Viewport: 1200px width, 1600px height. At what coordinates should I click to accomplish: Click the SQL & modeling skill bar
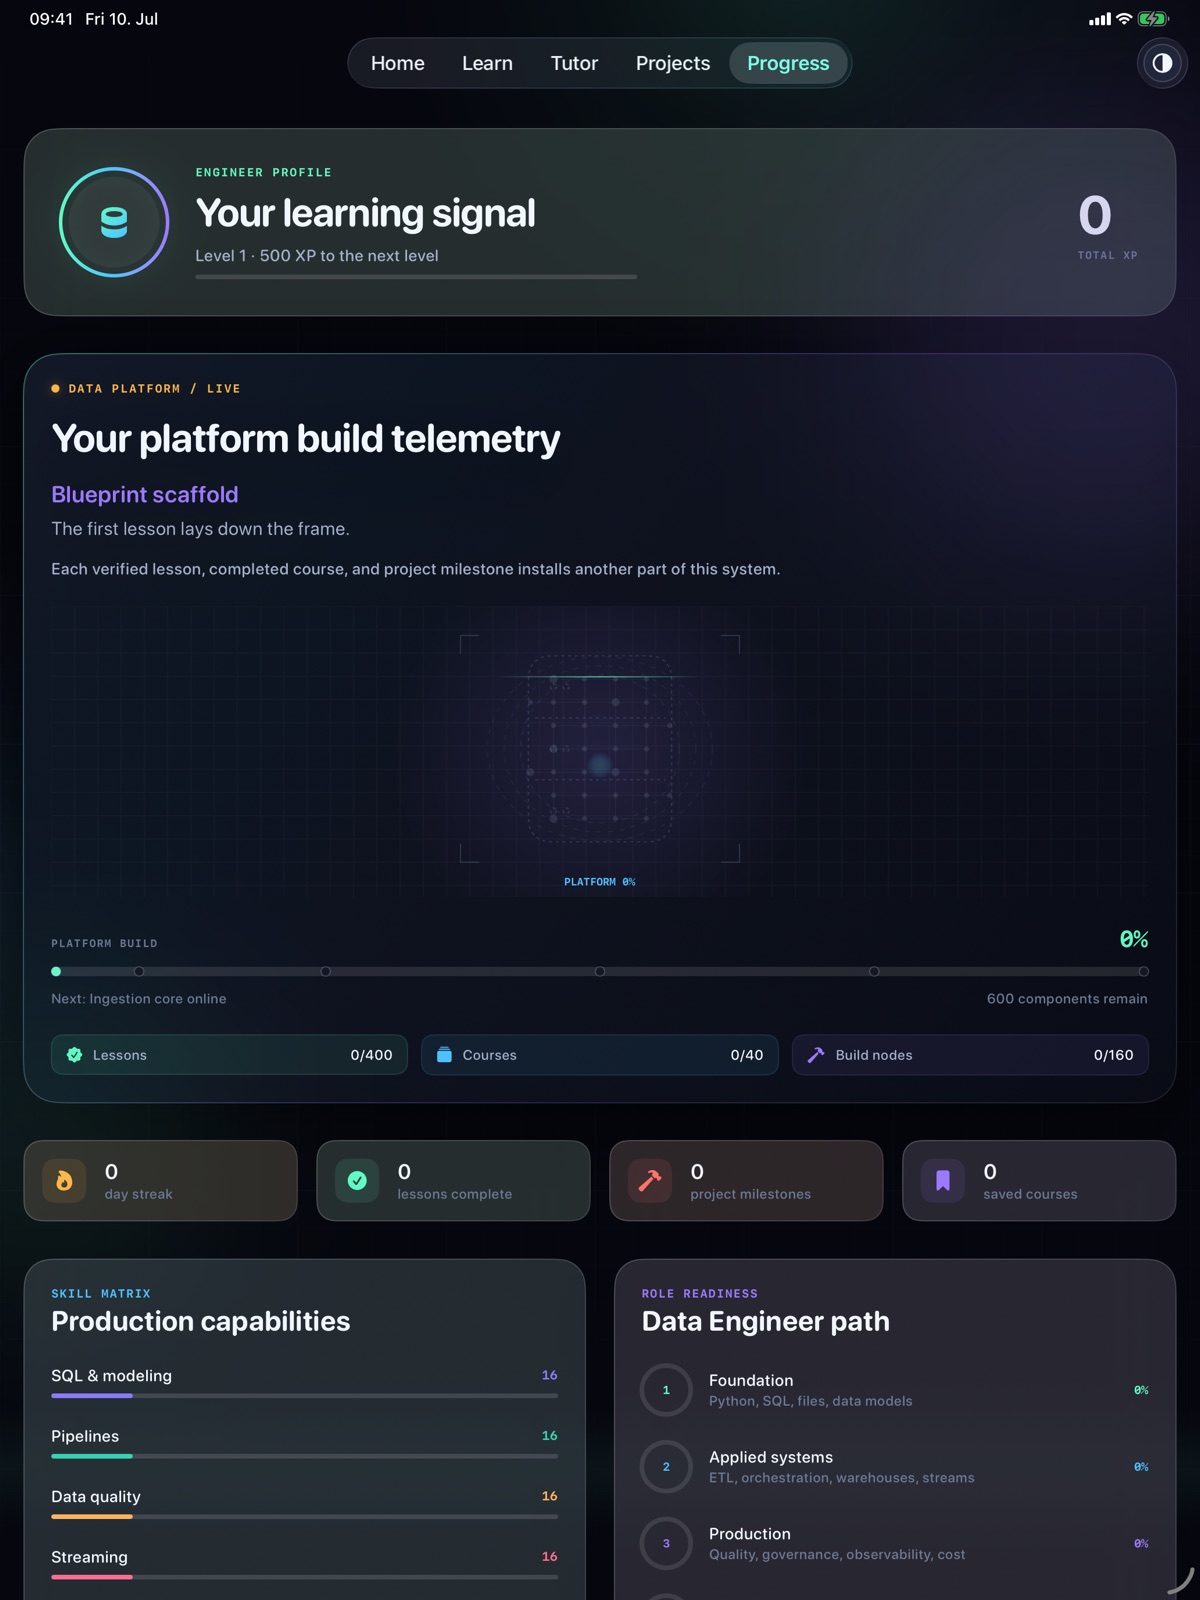(304, 1395)
